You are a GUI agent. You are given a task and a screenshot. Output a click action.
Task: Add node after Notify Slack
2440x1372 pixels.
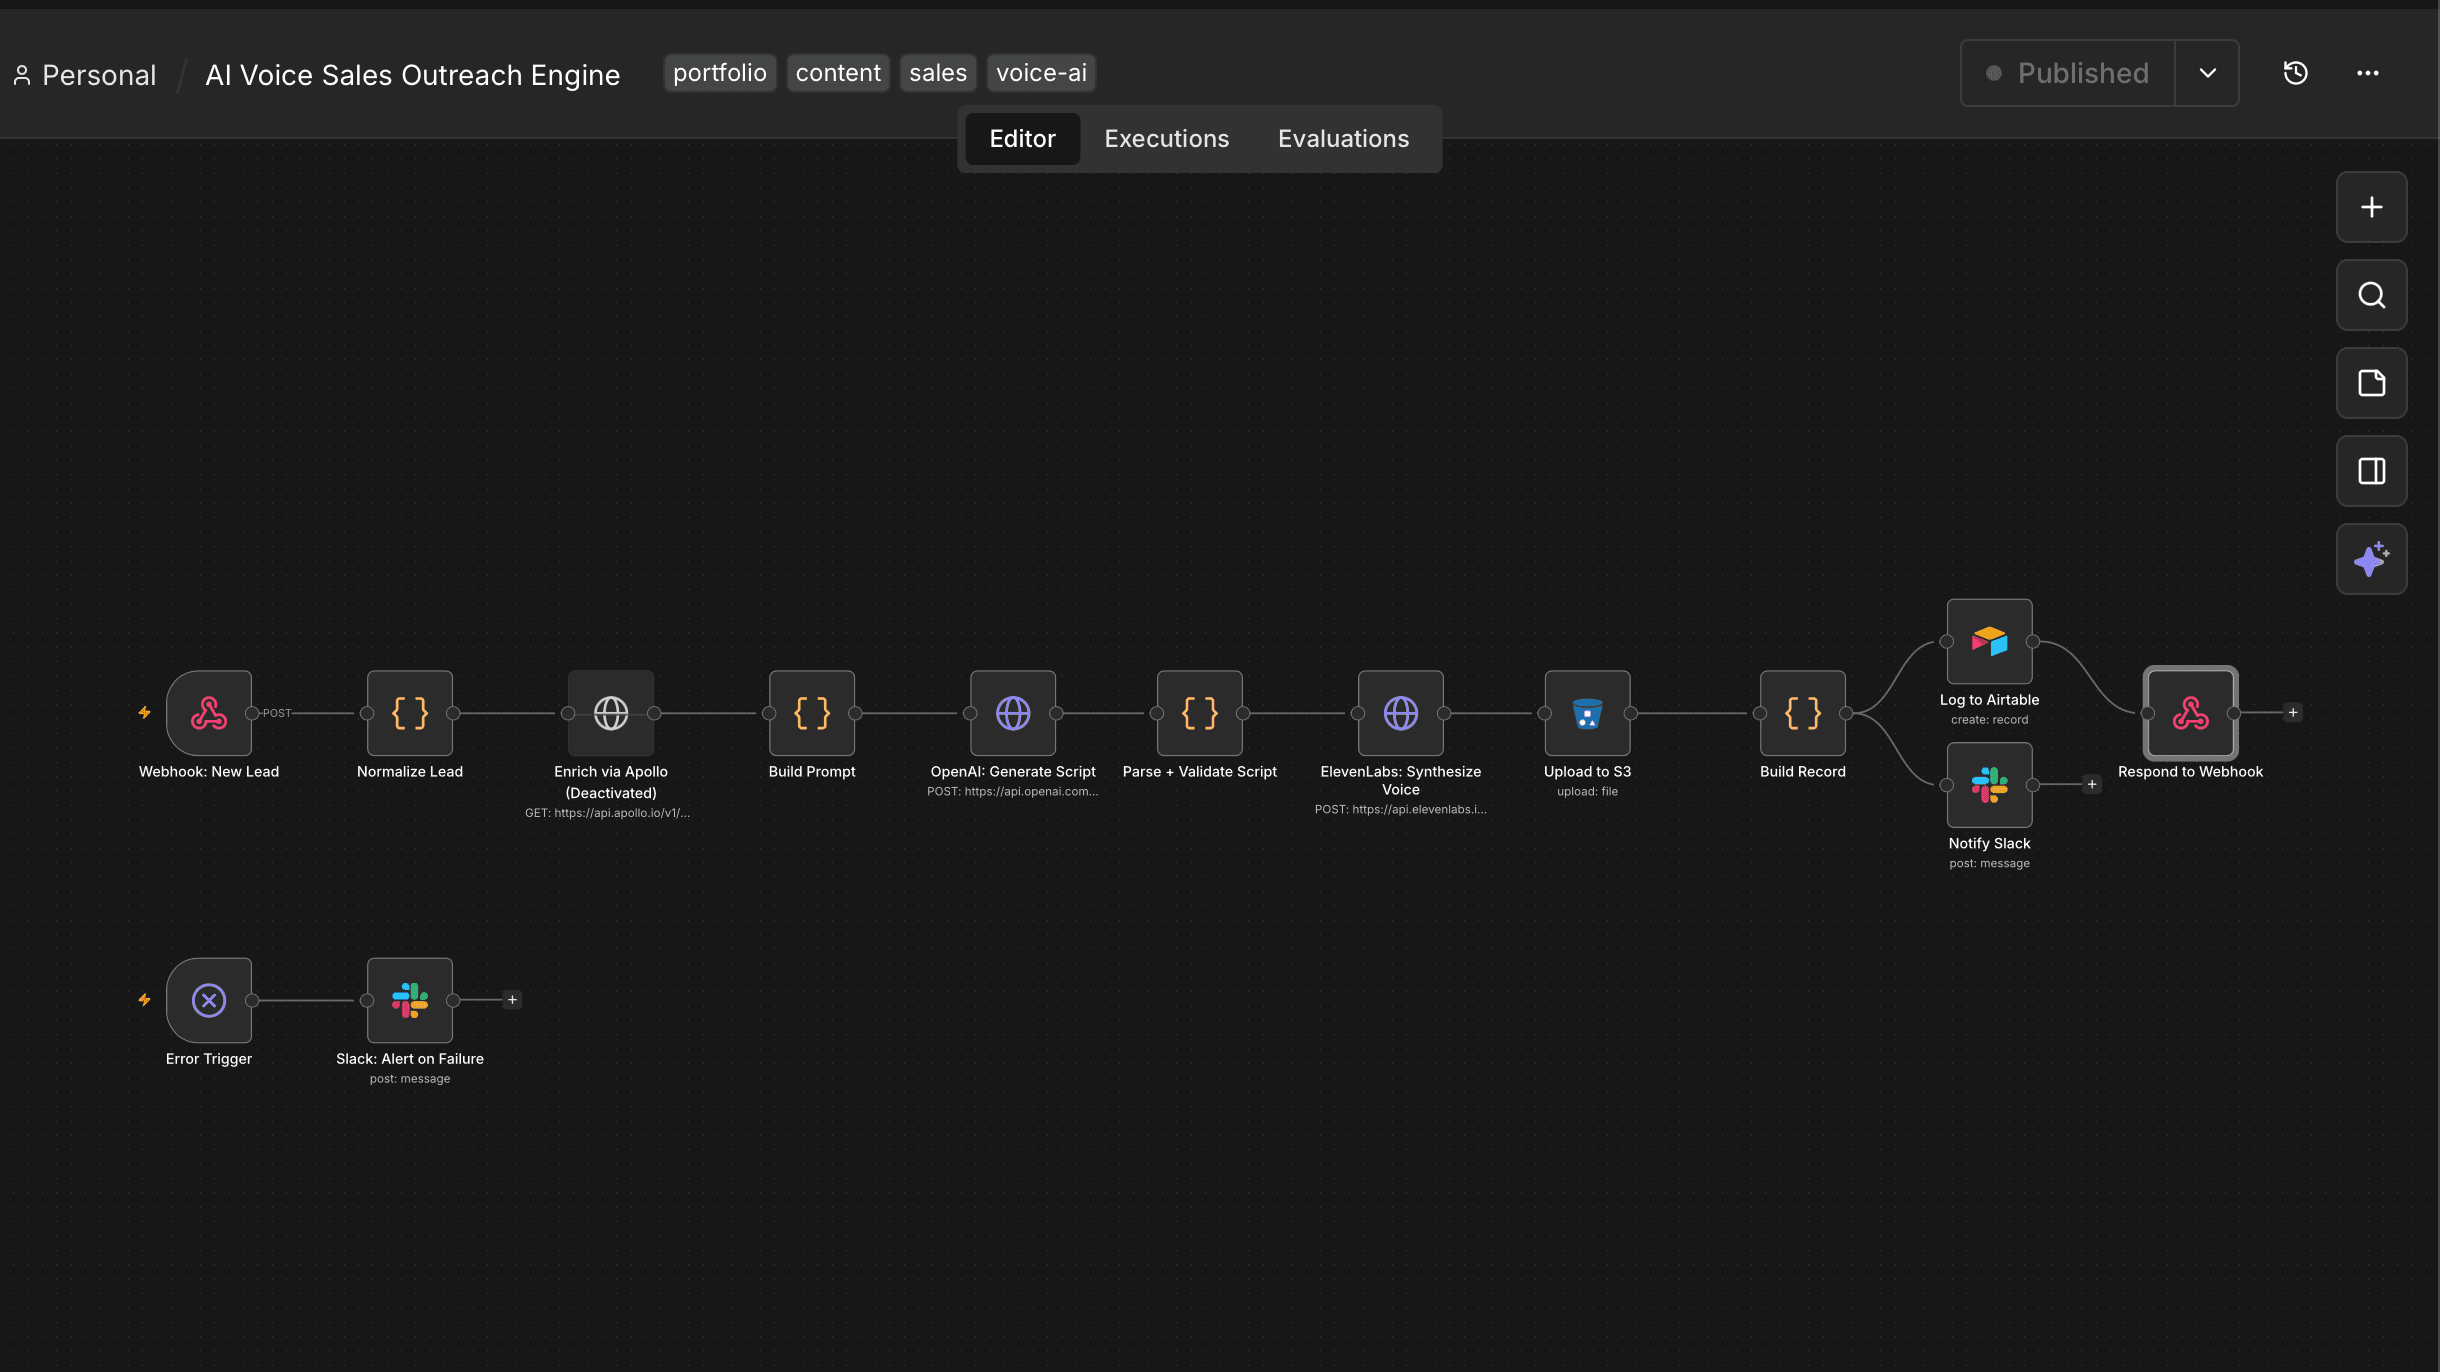click(x=2092, y=785)
